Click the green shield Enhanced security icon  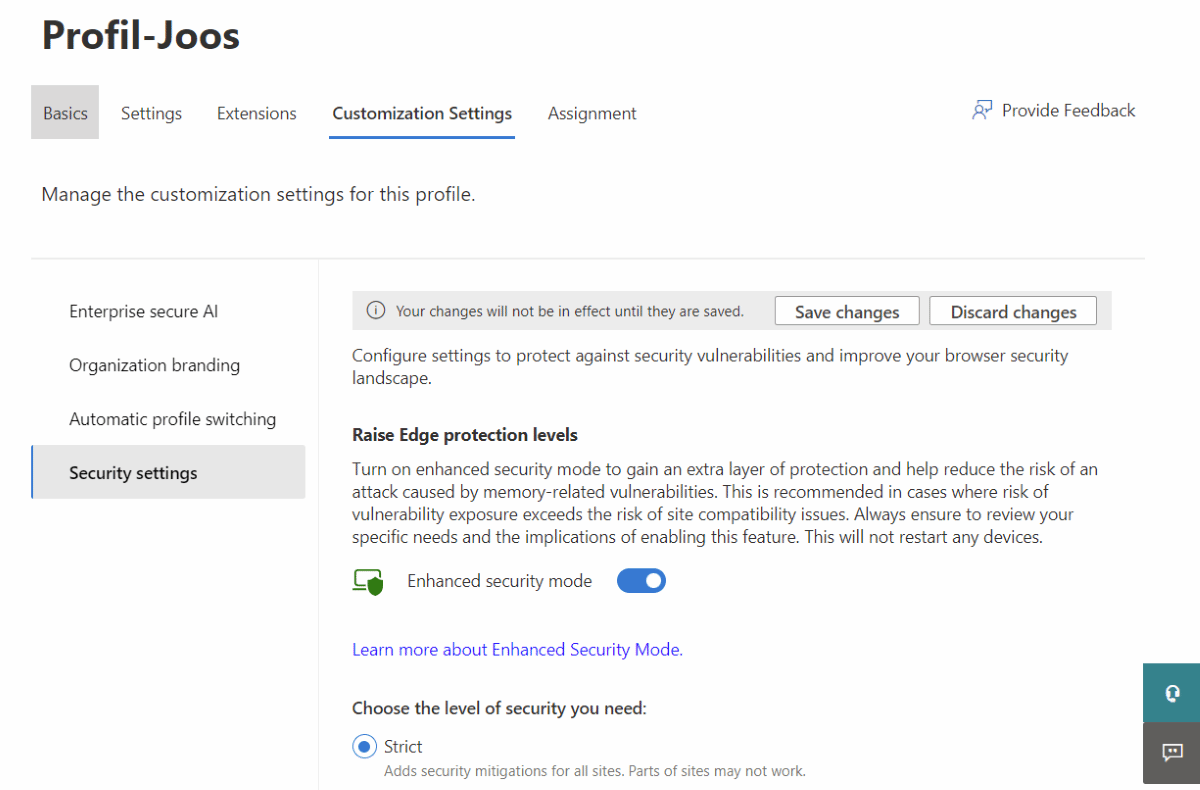(x=368, y=582)
